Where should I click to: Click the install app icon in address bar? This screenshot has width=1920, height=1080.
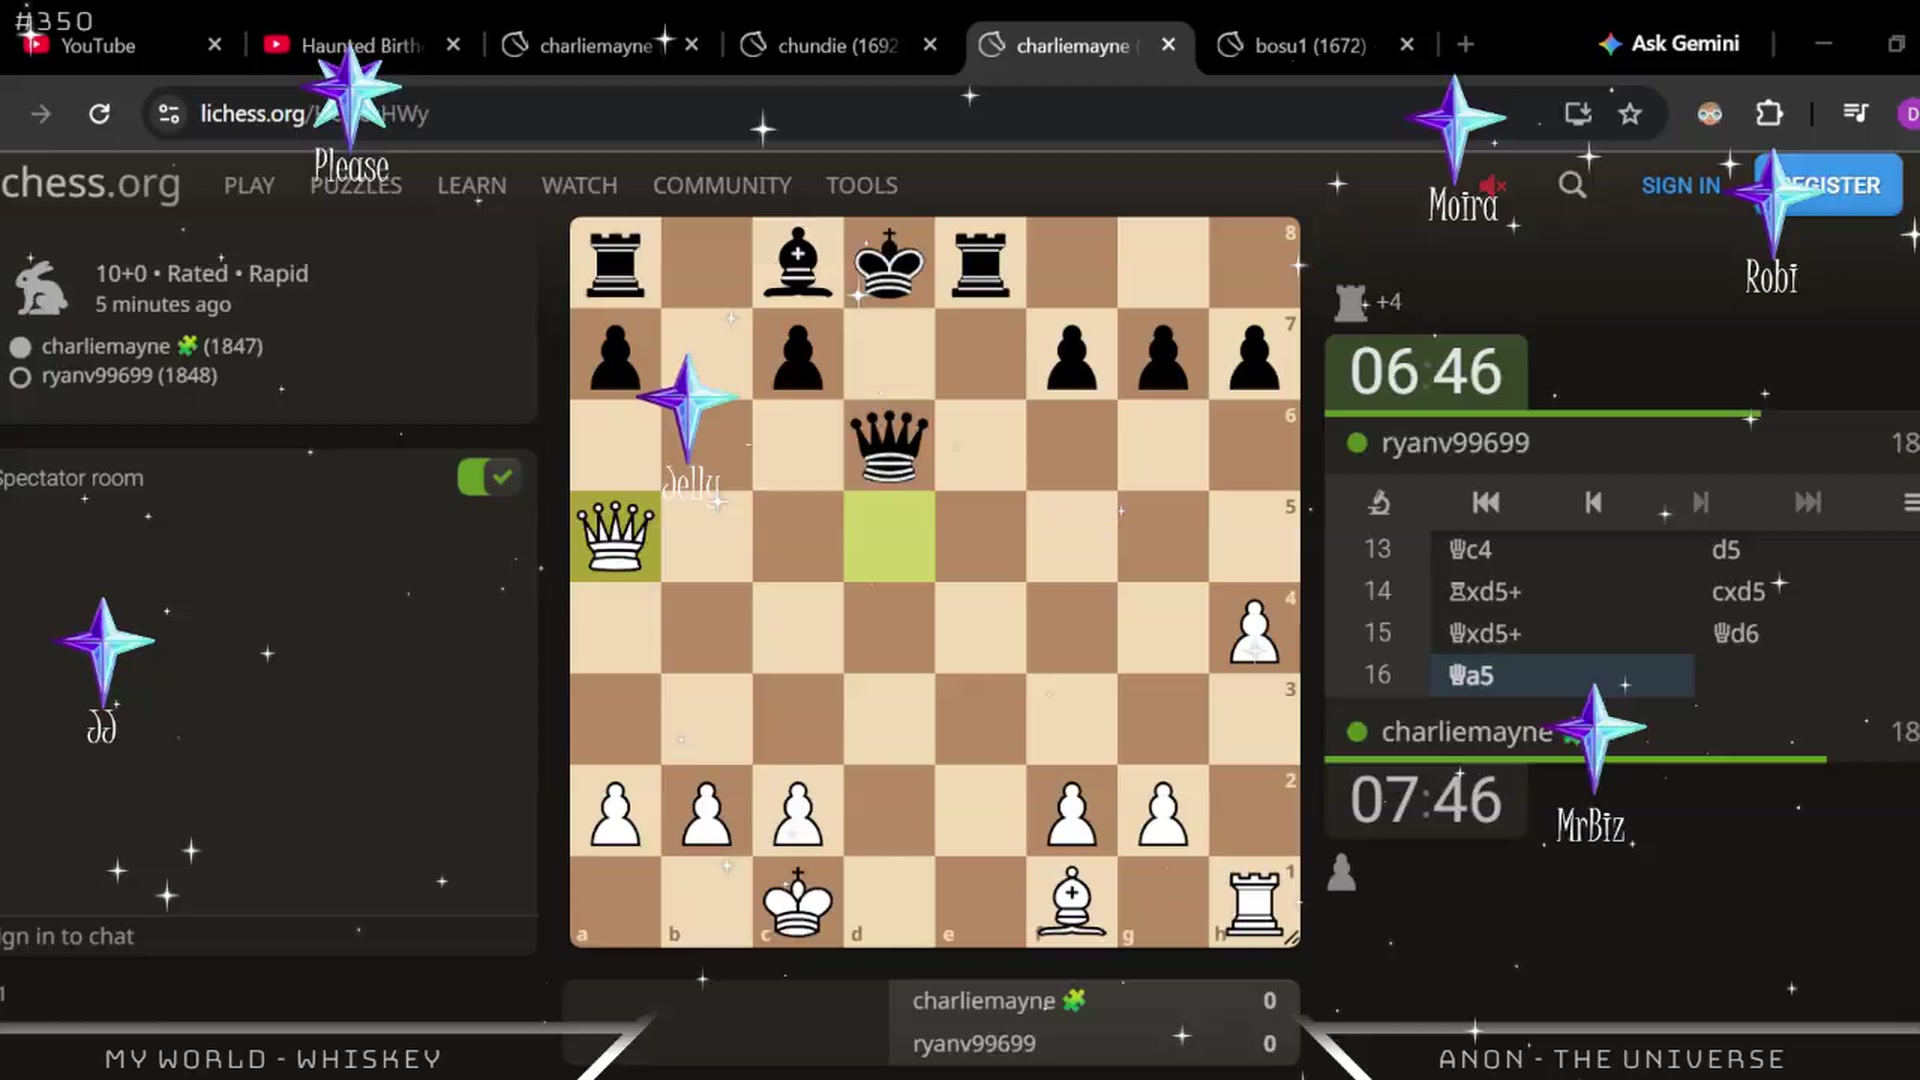(x=1578, y=114)
